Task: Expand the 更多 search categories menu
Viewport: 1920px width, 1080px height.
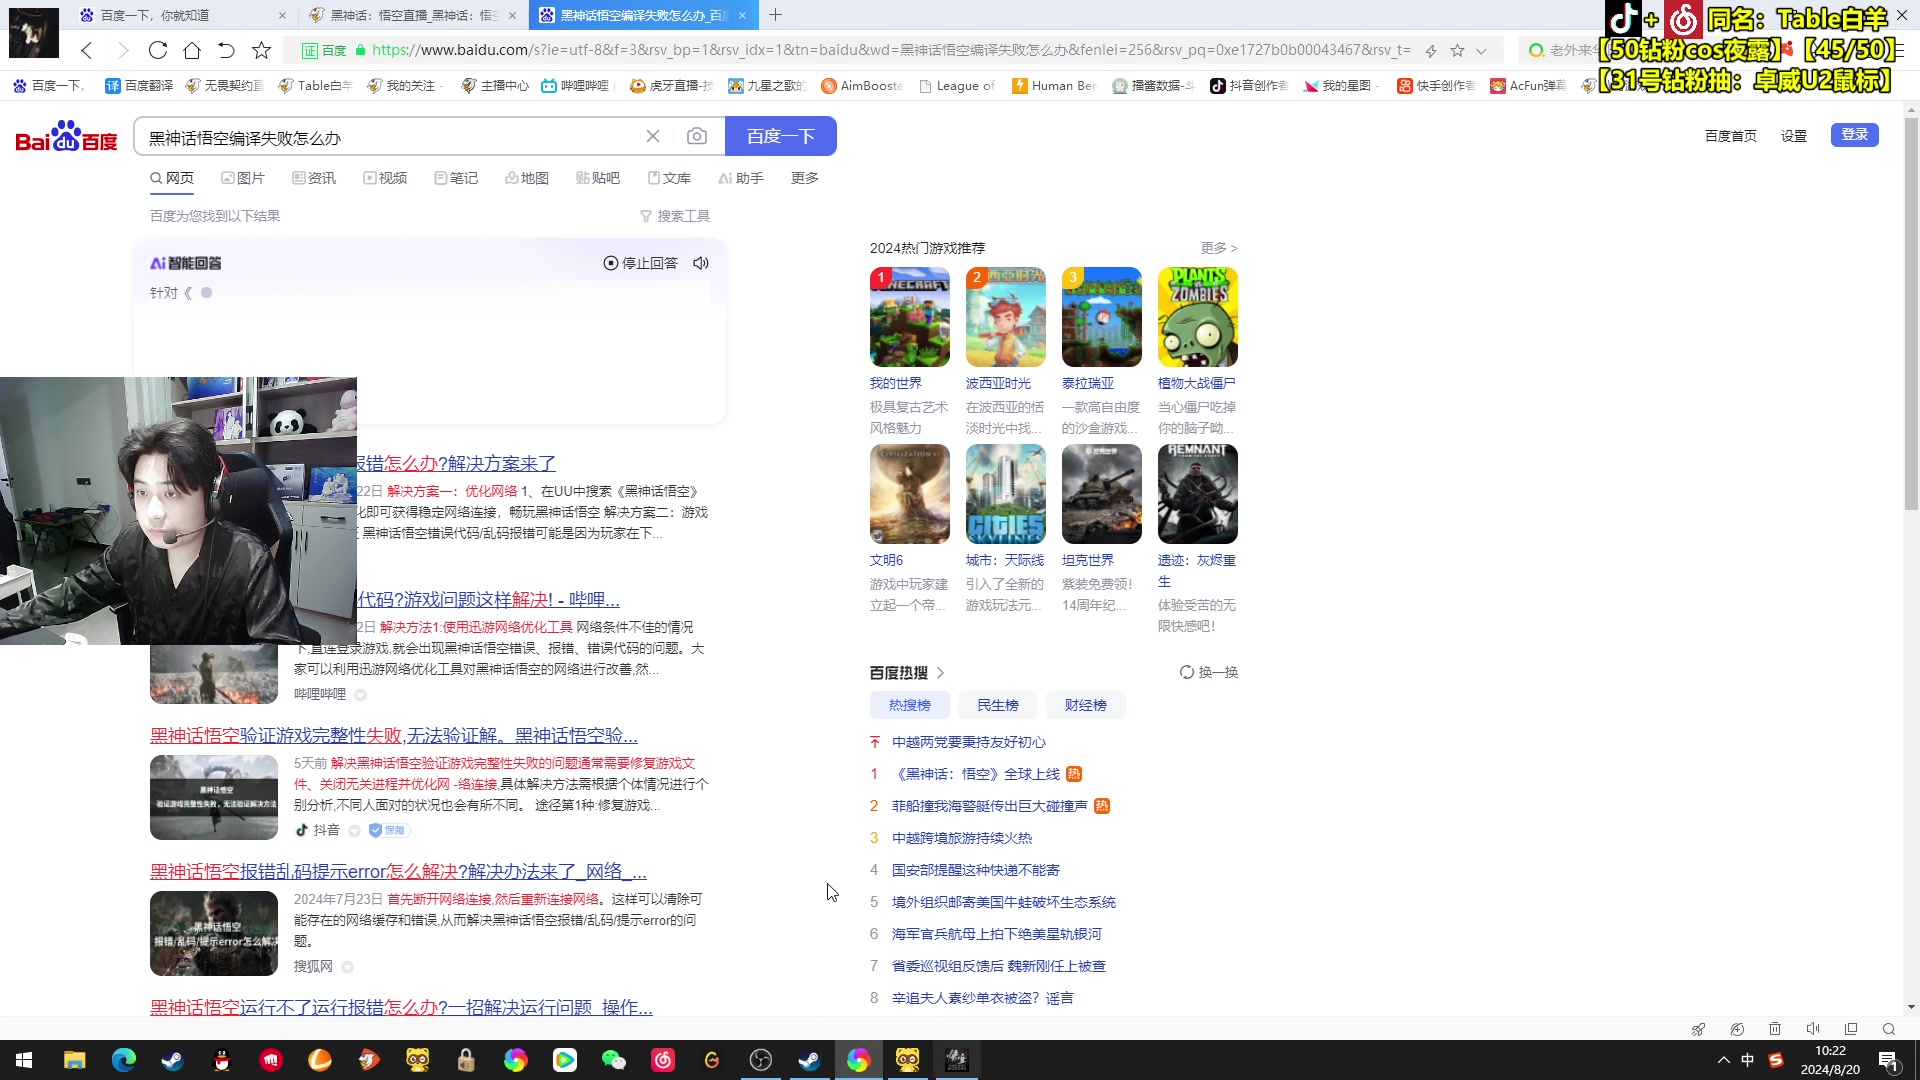Action: (x=803, y=178)
